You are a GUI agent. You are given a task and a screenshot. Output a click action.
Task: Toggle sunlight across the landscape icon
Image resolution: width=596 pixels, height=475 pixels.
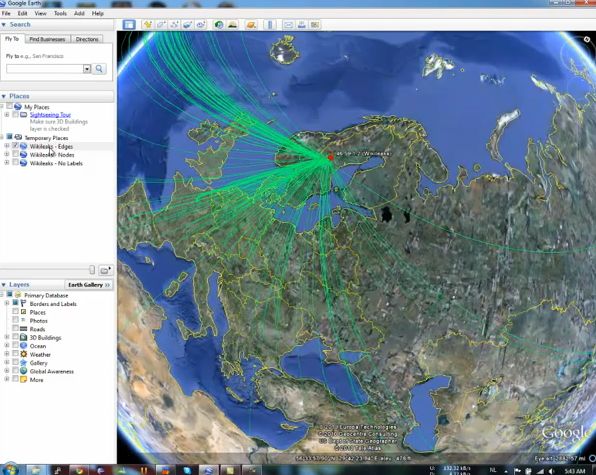tap(233, 25)
